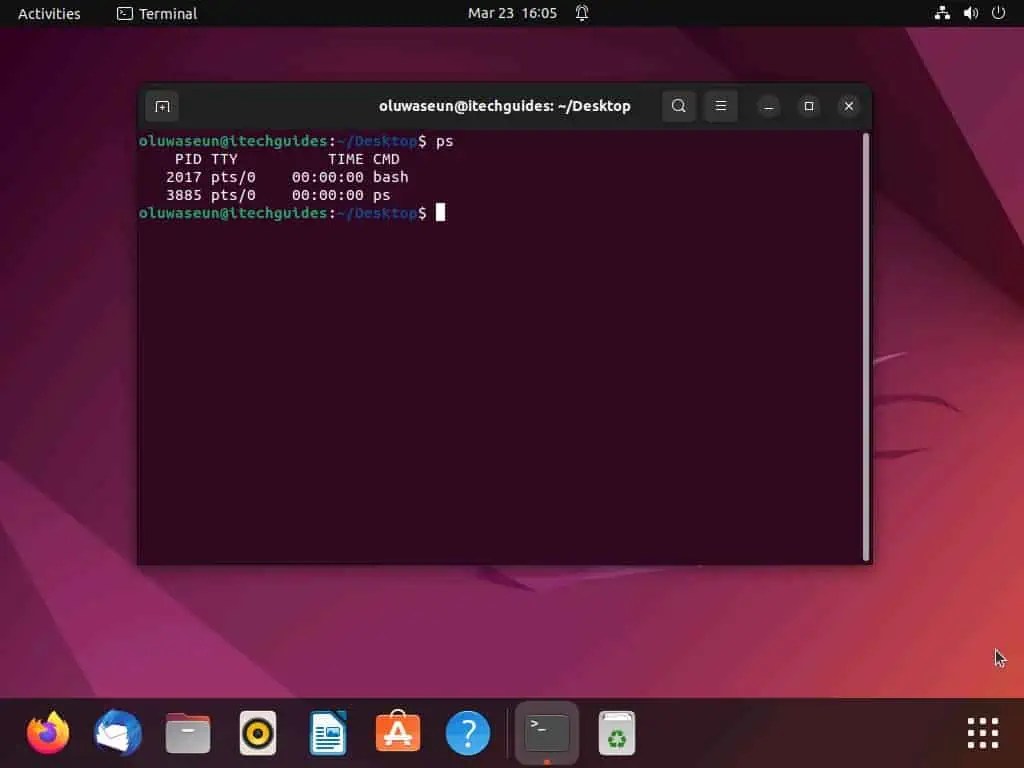Open LibreOffice Writer from the dock
The width and height of the screenshot is (1024, 768).
(x=327, y=732)
